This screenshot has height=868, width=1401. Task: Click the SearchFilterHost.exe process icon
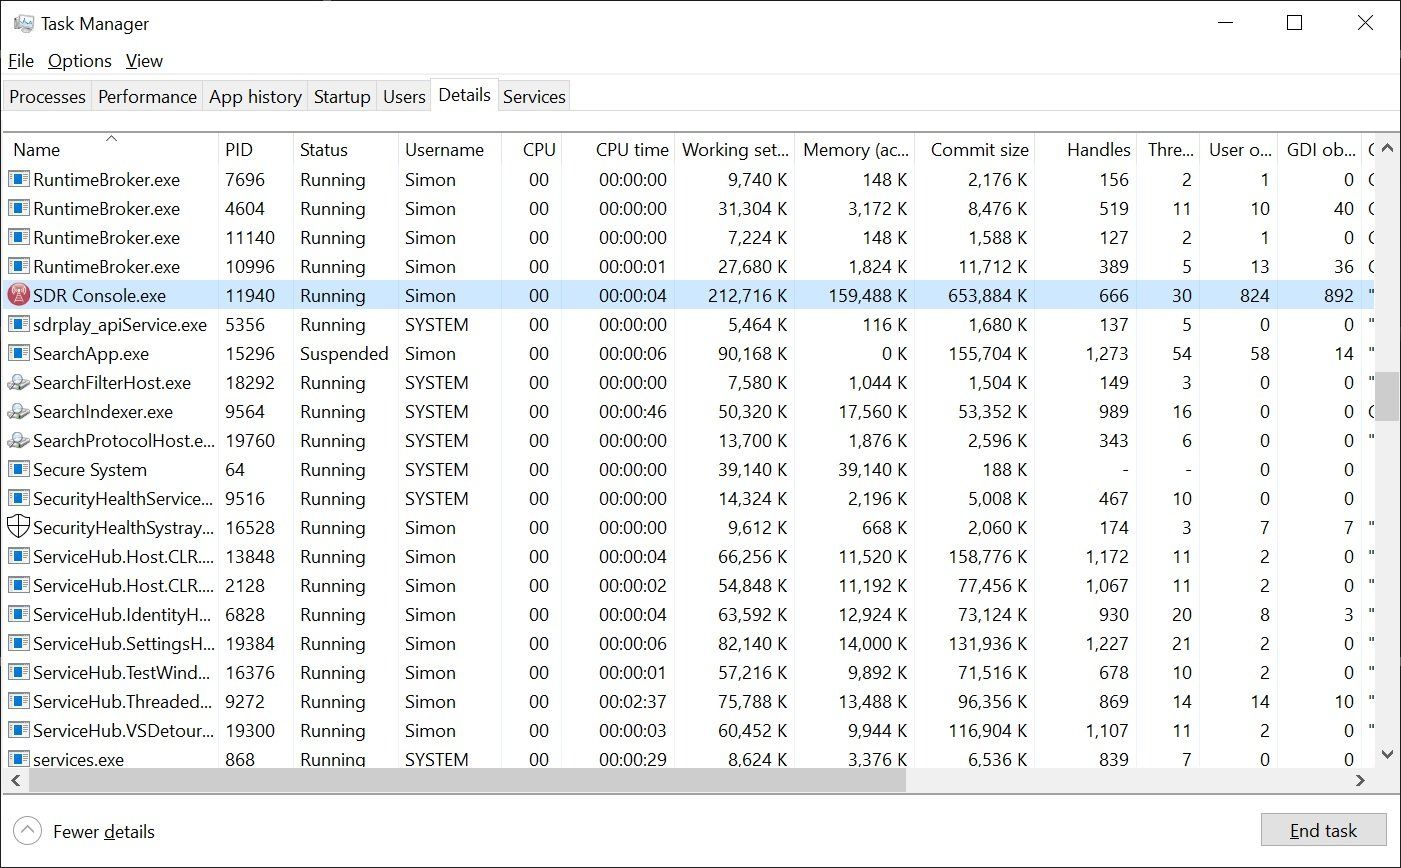18,383
